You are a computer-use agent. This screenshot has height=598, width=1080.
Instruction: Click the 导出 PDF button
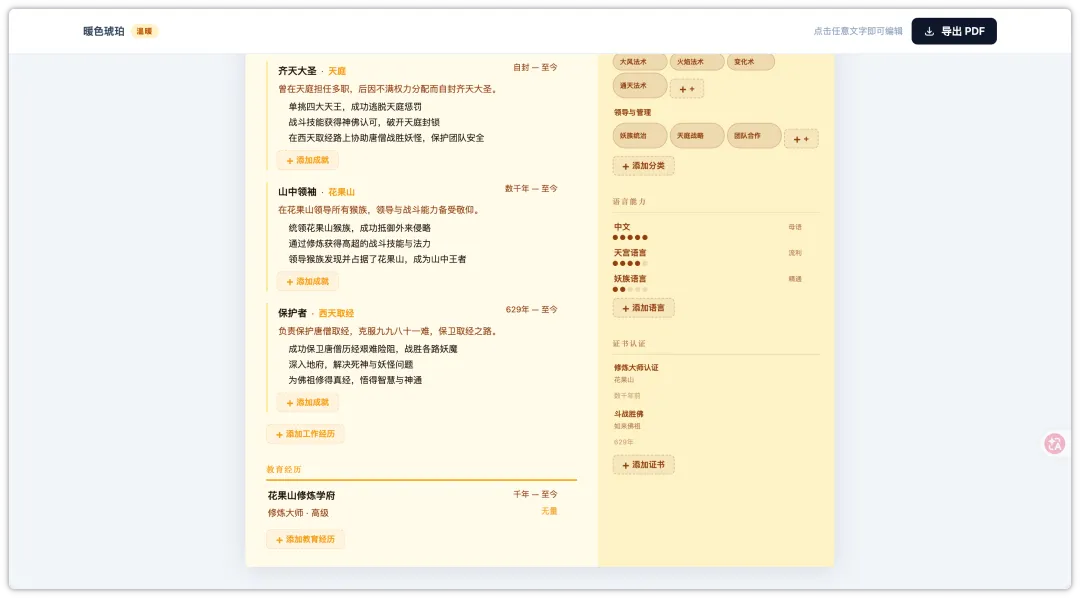click(953, 31)
